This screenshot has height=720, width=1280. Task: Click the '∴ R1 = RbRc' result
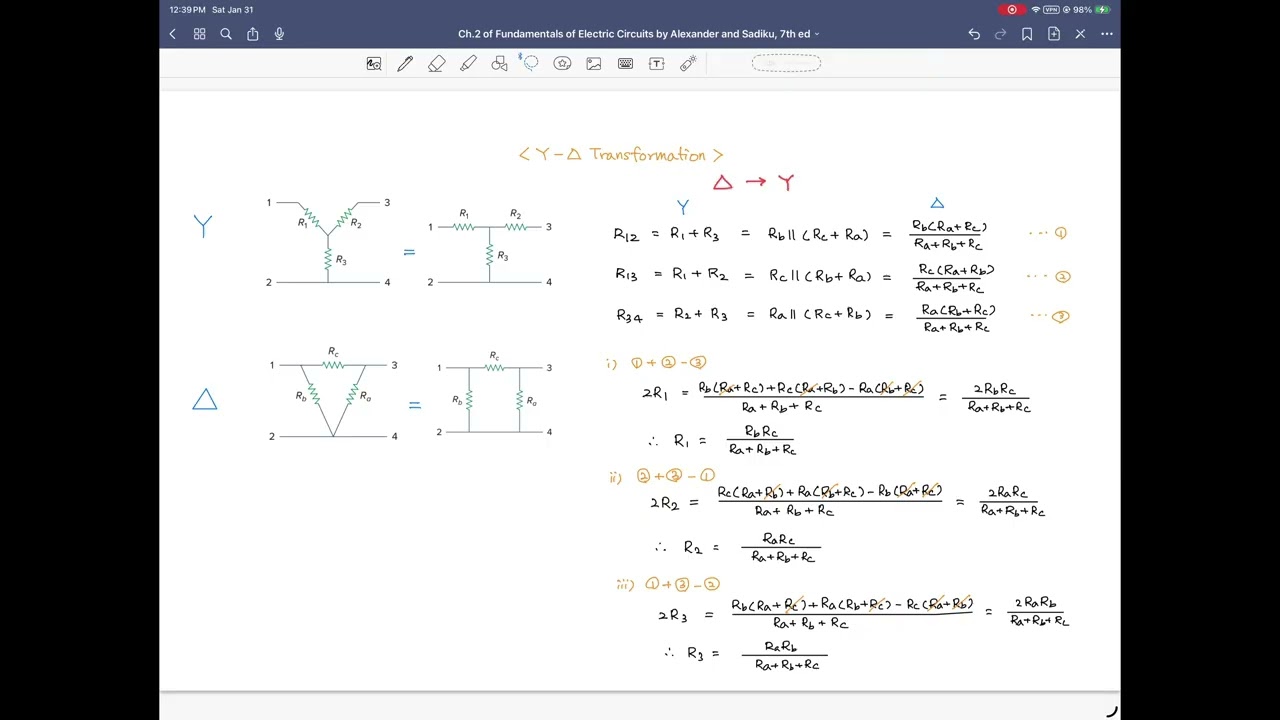click(722, 441)
